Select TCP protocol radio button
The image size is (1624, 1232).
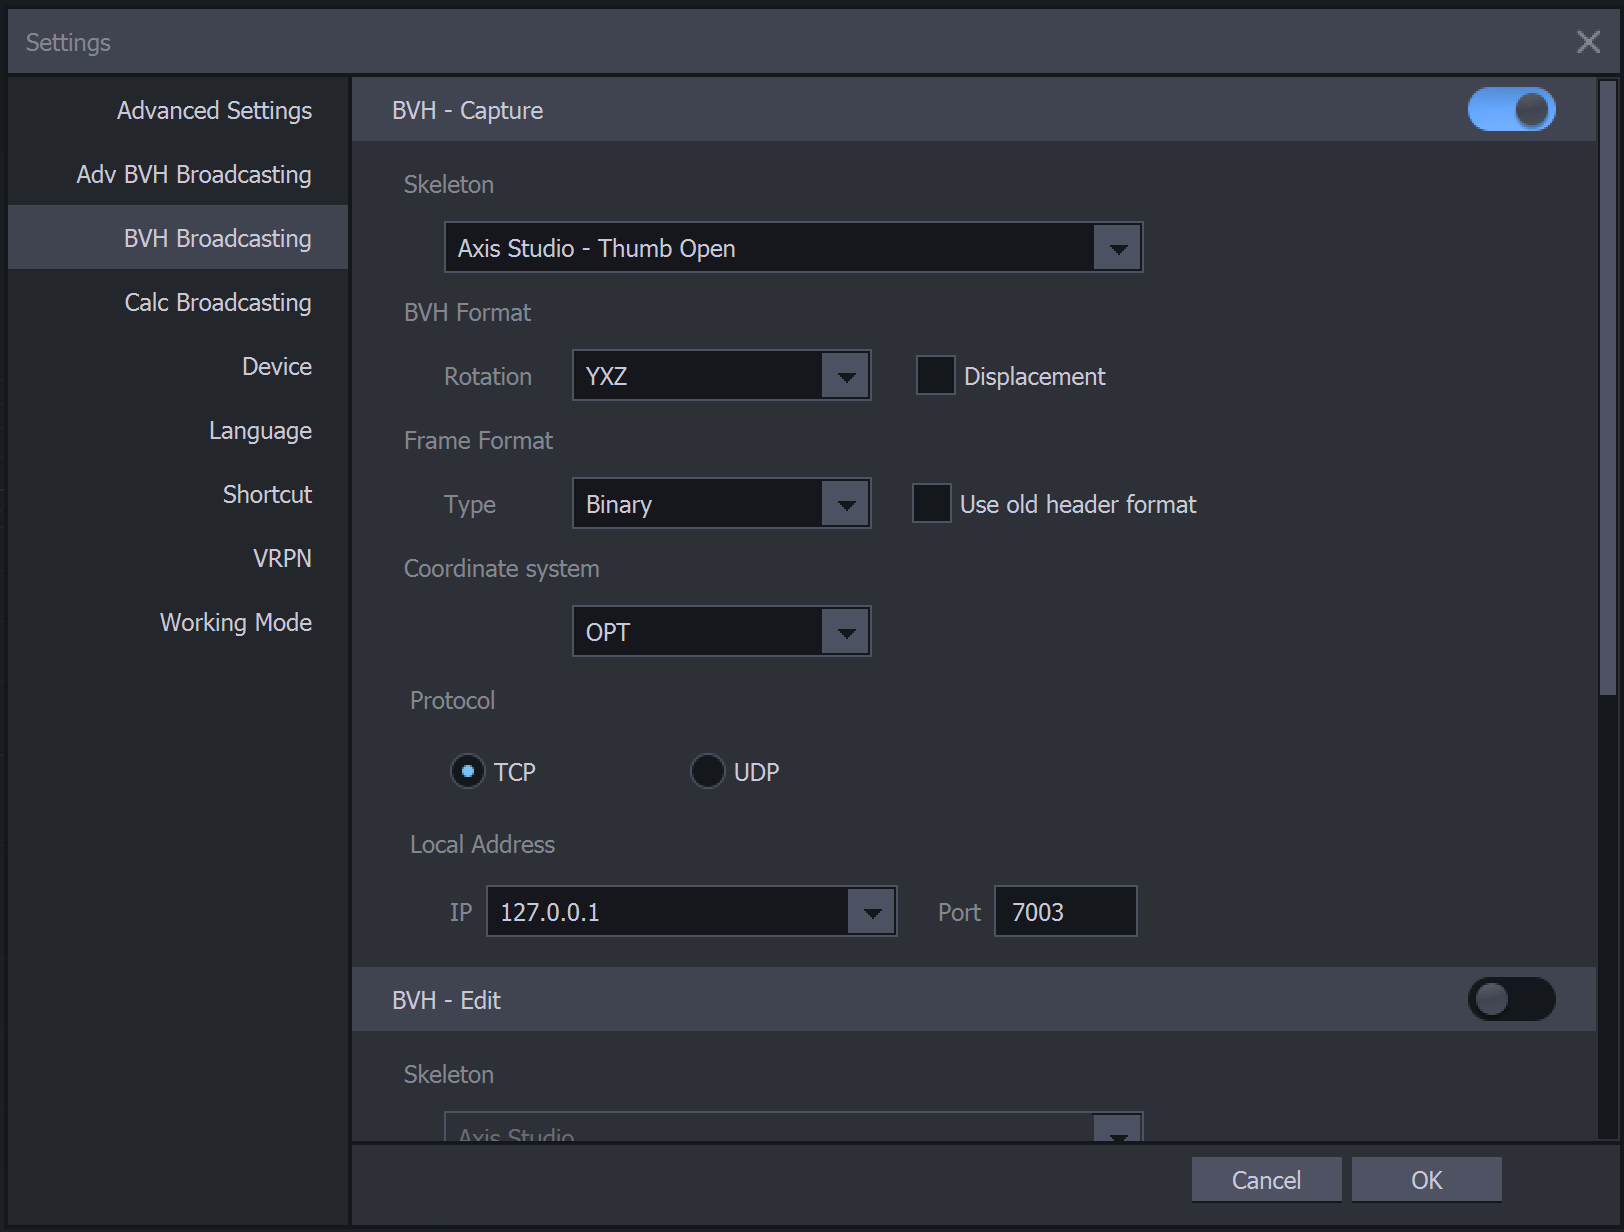(468, 772)
